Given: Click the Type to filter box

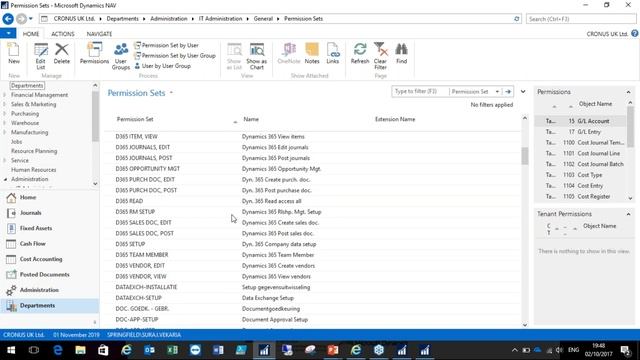Looking at the screenshot, I should pyautogui.click(x=420, y=91).
